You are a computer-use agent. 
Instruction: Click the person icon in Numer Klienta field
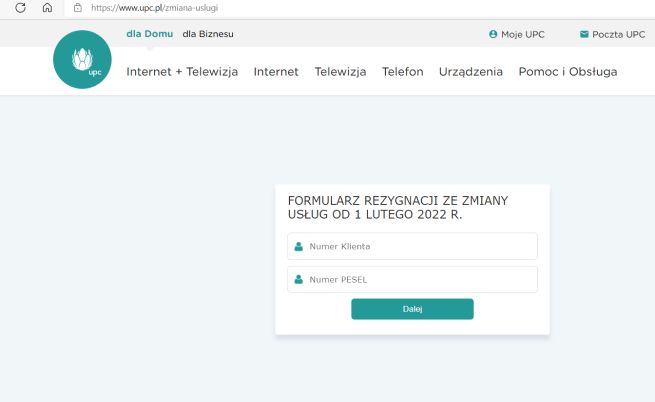pos(298,247)
